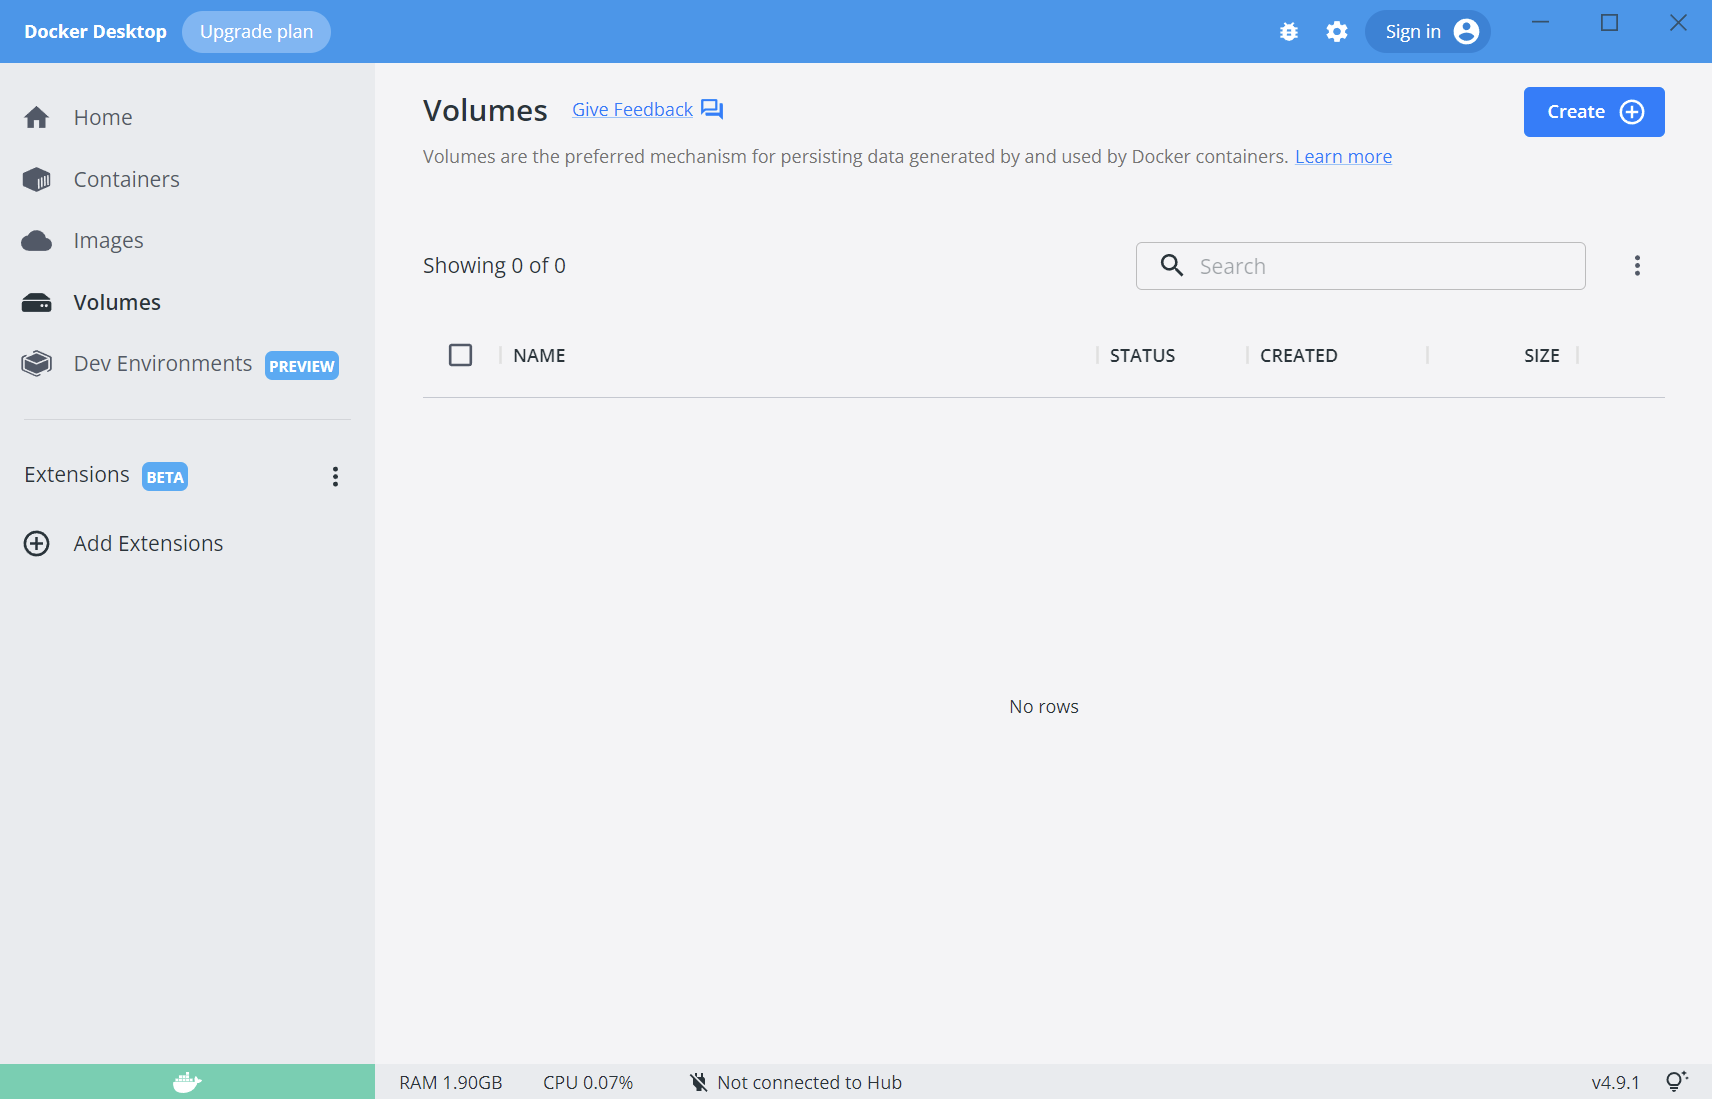Screen dimensions: 1712x1099
Task: Click the Docker whale icon in status bar
Action: pyautogui.click(x=187, y=1082)
